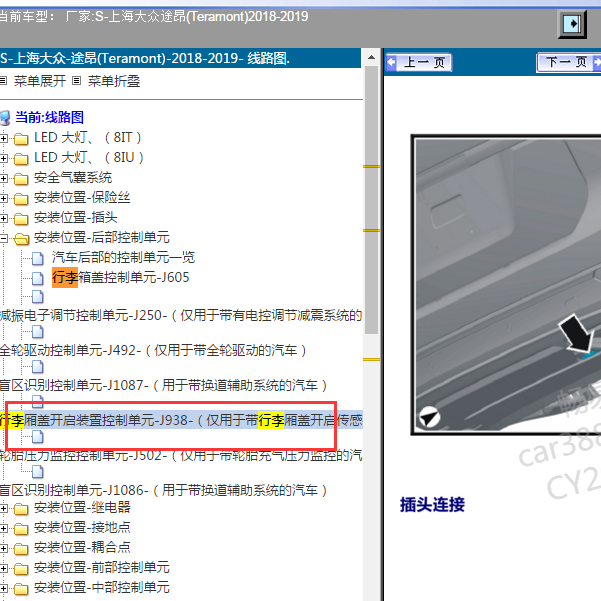Click the panel toggle arrow icon top right
Screen dimensions: 601x601
[x=572, y=24]
